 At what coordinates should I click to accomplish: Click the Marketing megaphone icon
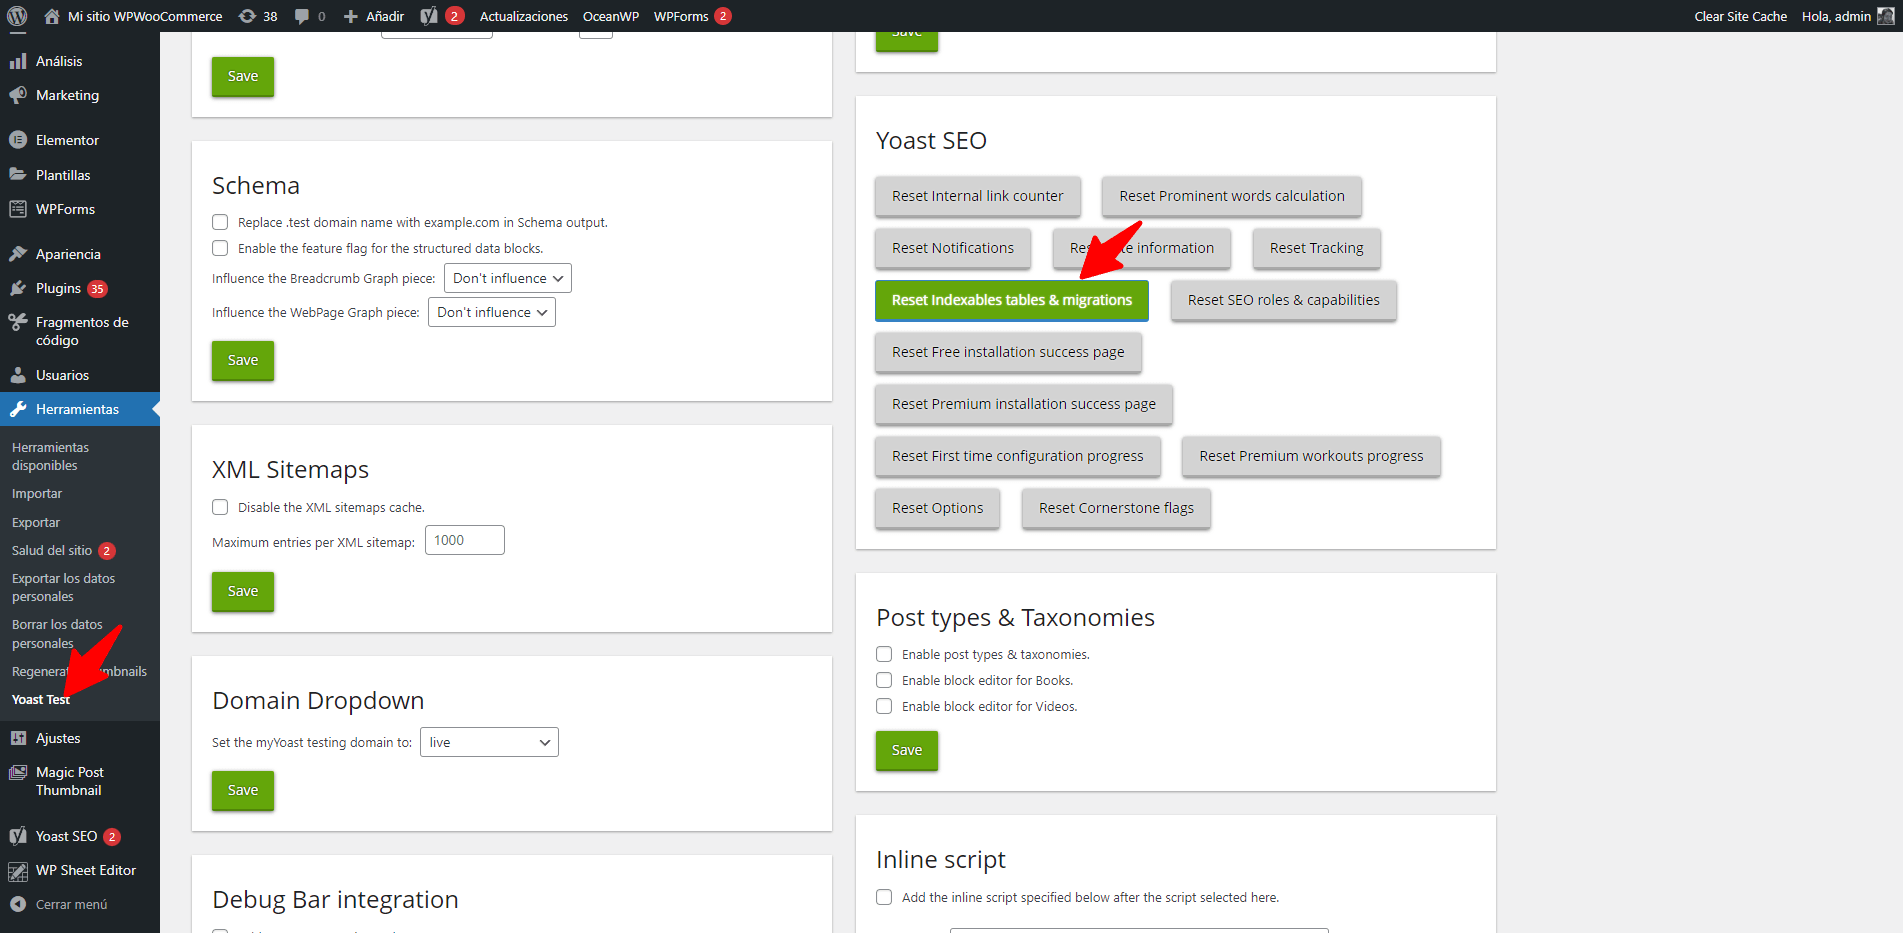pyautogui.click(x=18, y=95)
